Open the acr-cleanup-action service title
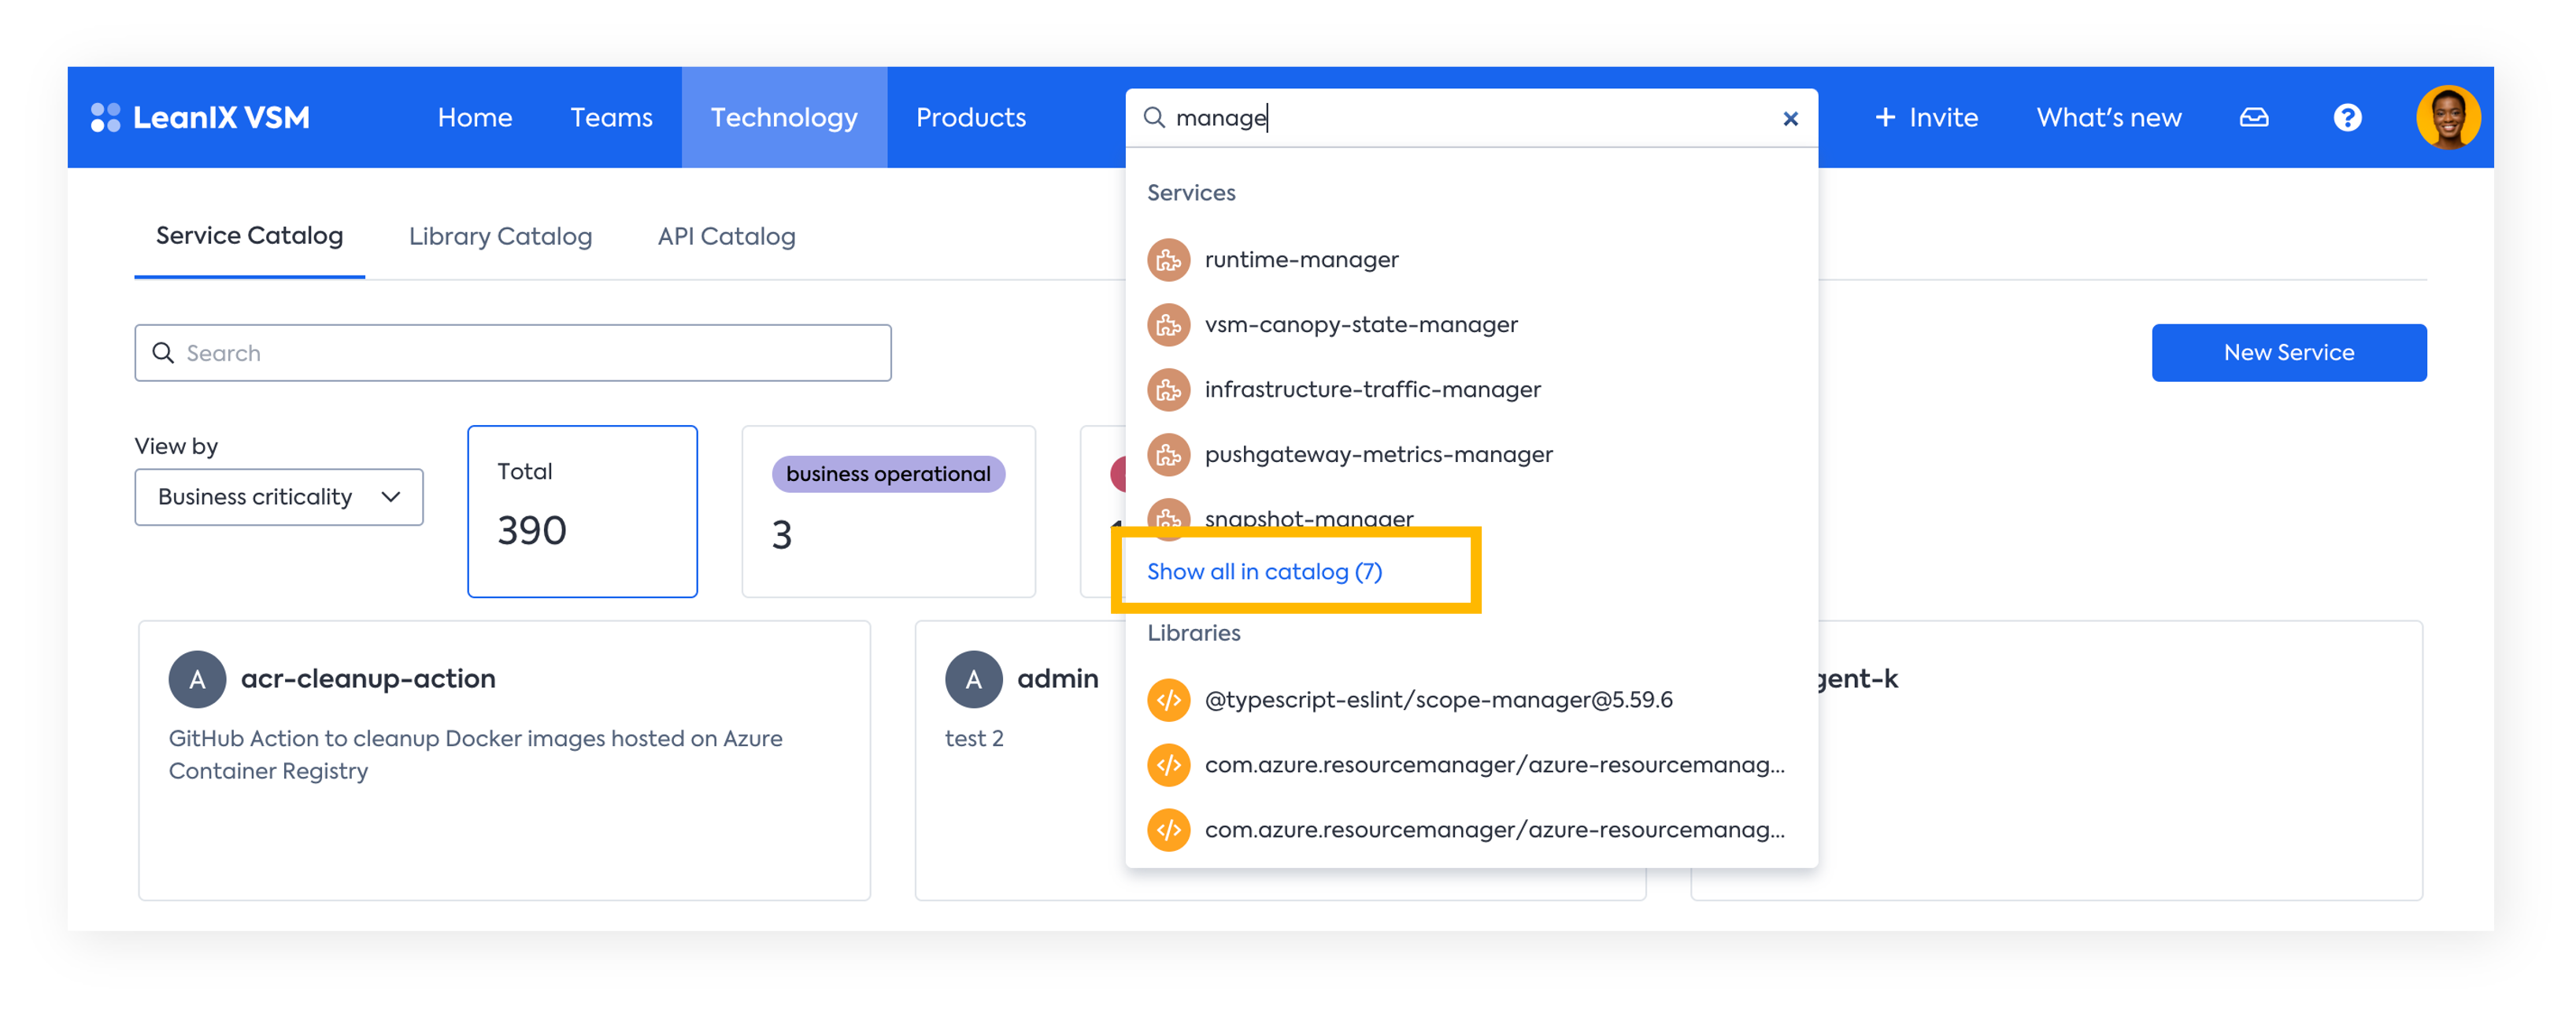The width and height of the screenshot is (2576, 1013). click(x=368, y=679)
